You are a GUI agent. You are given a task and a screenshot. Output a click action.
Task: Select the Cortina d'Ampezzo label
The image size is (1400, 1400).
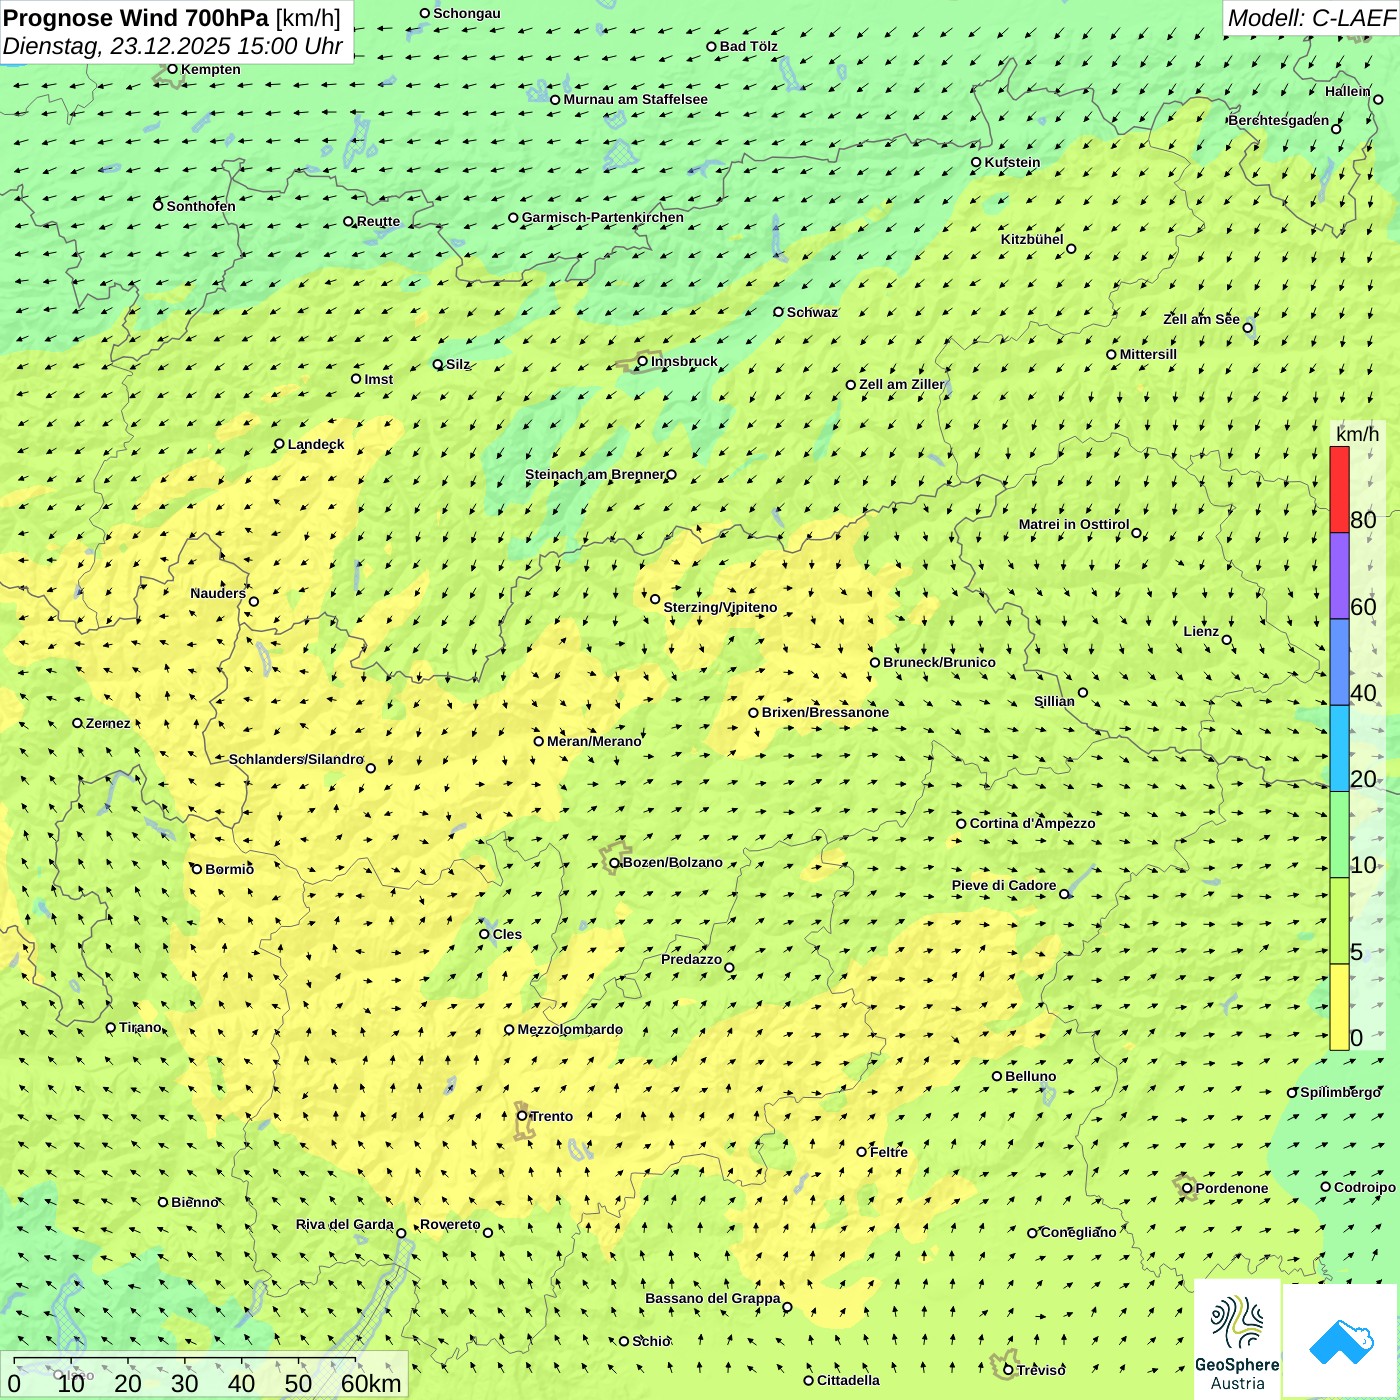pyautogui.click(x=1032, y=823)
